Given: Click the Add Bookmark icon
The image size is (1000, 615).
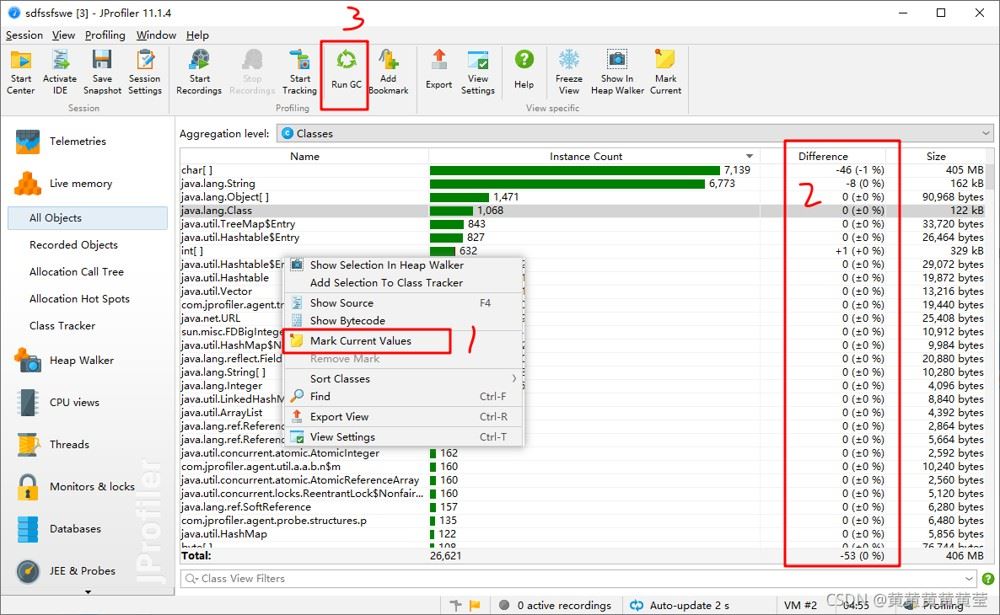Looking at the screenshot, I should 388,72.
